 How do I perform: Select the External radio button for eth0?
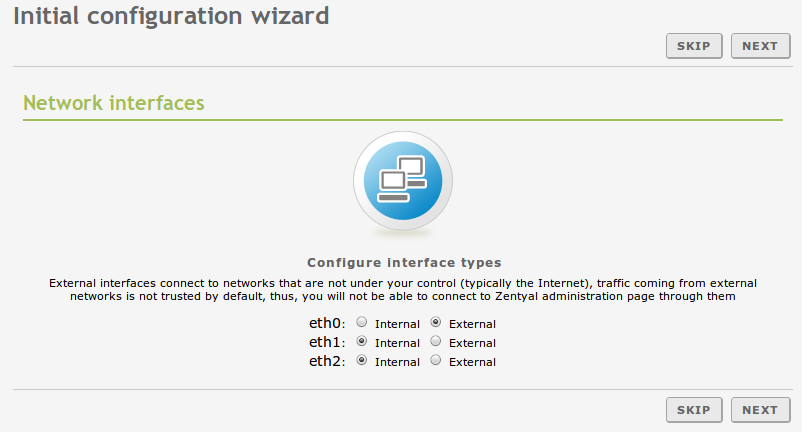click(436, 323)
